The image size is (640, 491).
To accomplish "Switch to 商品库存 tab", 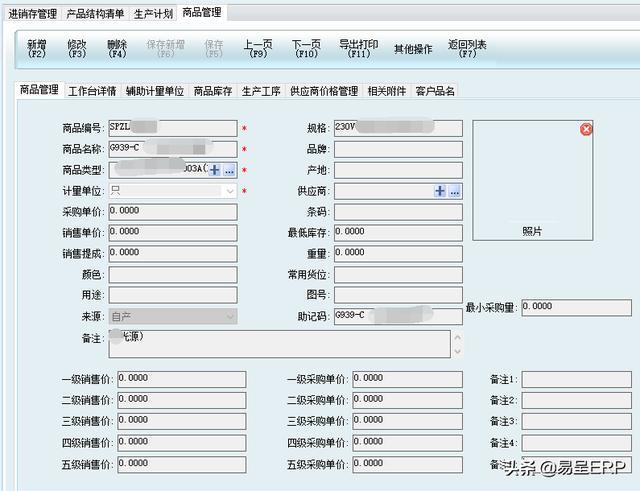I will (213, 91).
